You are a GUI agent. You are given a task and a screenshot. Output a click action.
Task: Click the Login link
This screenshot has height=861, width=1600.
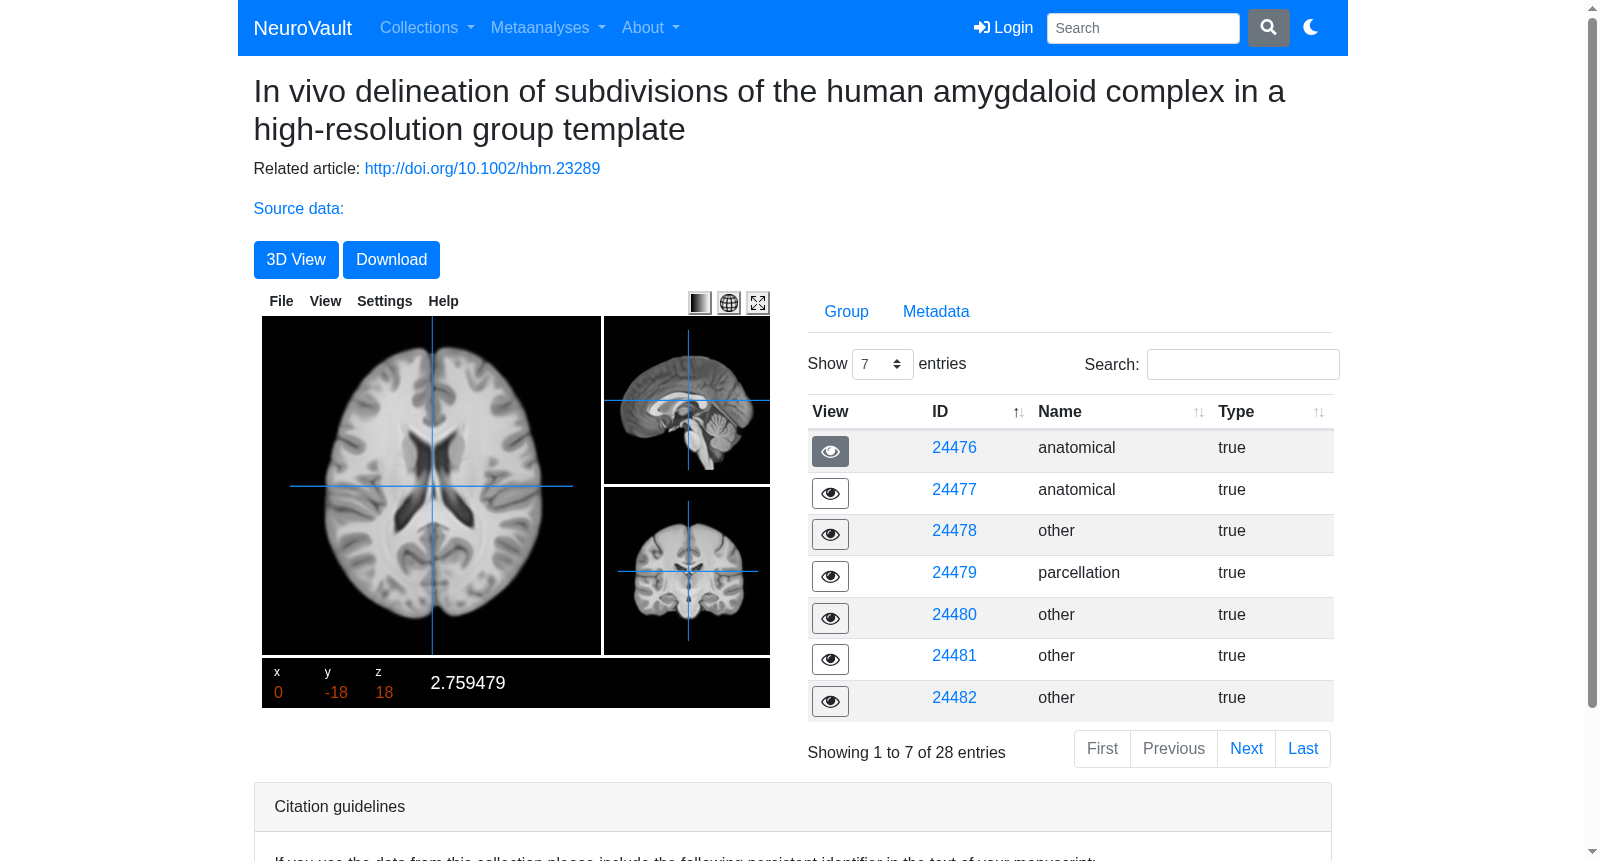(x=1004, y=28)
